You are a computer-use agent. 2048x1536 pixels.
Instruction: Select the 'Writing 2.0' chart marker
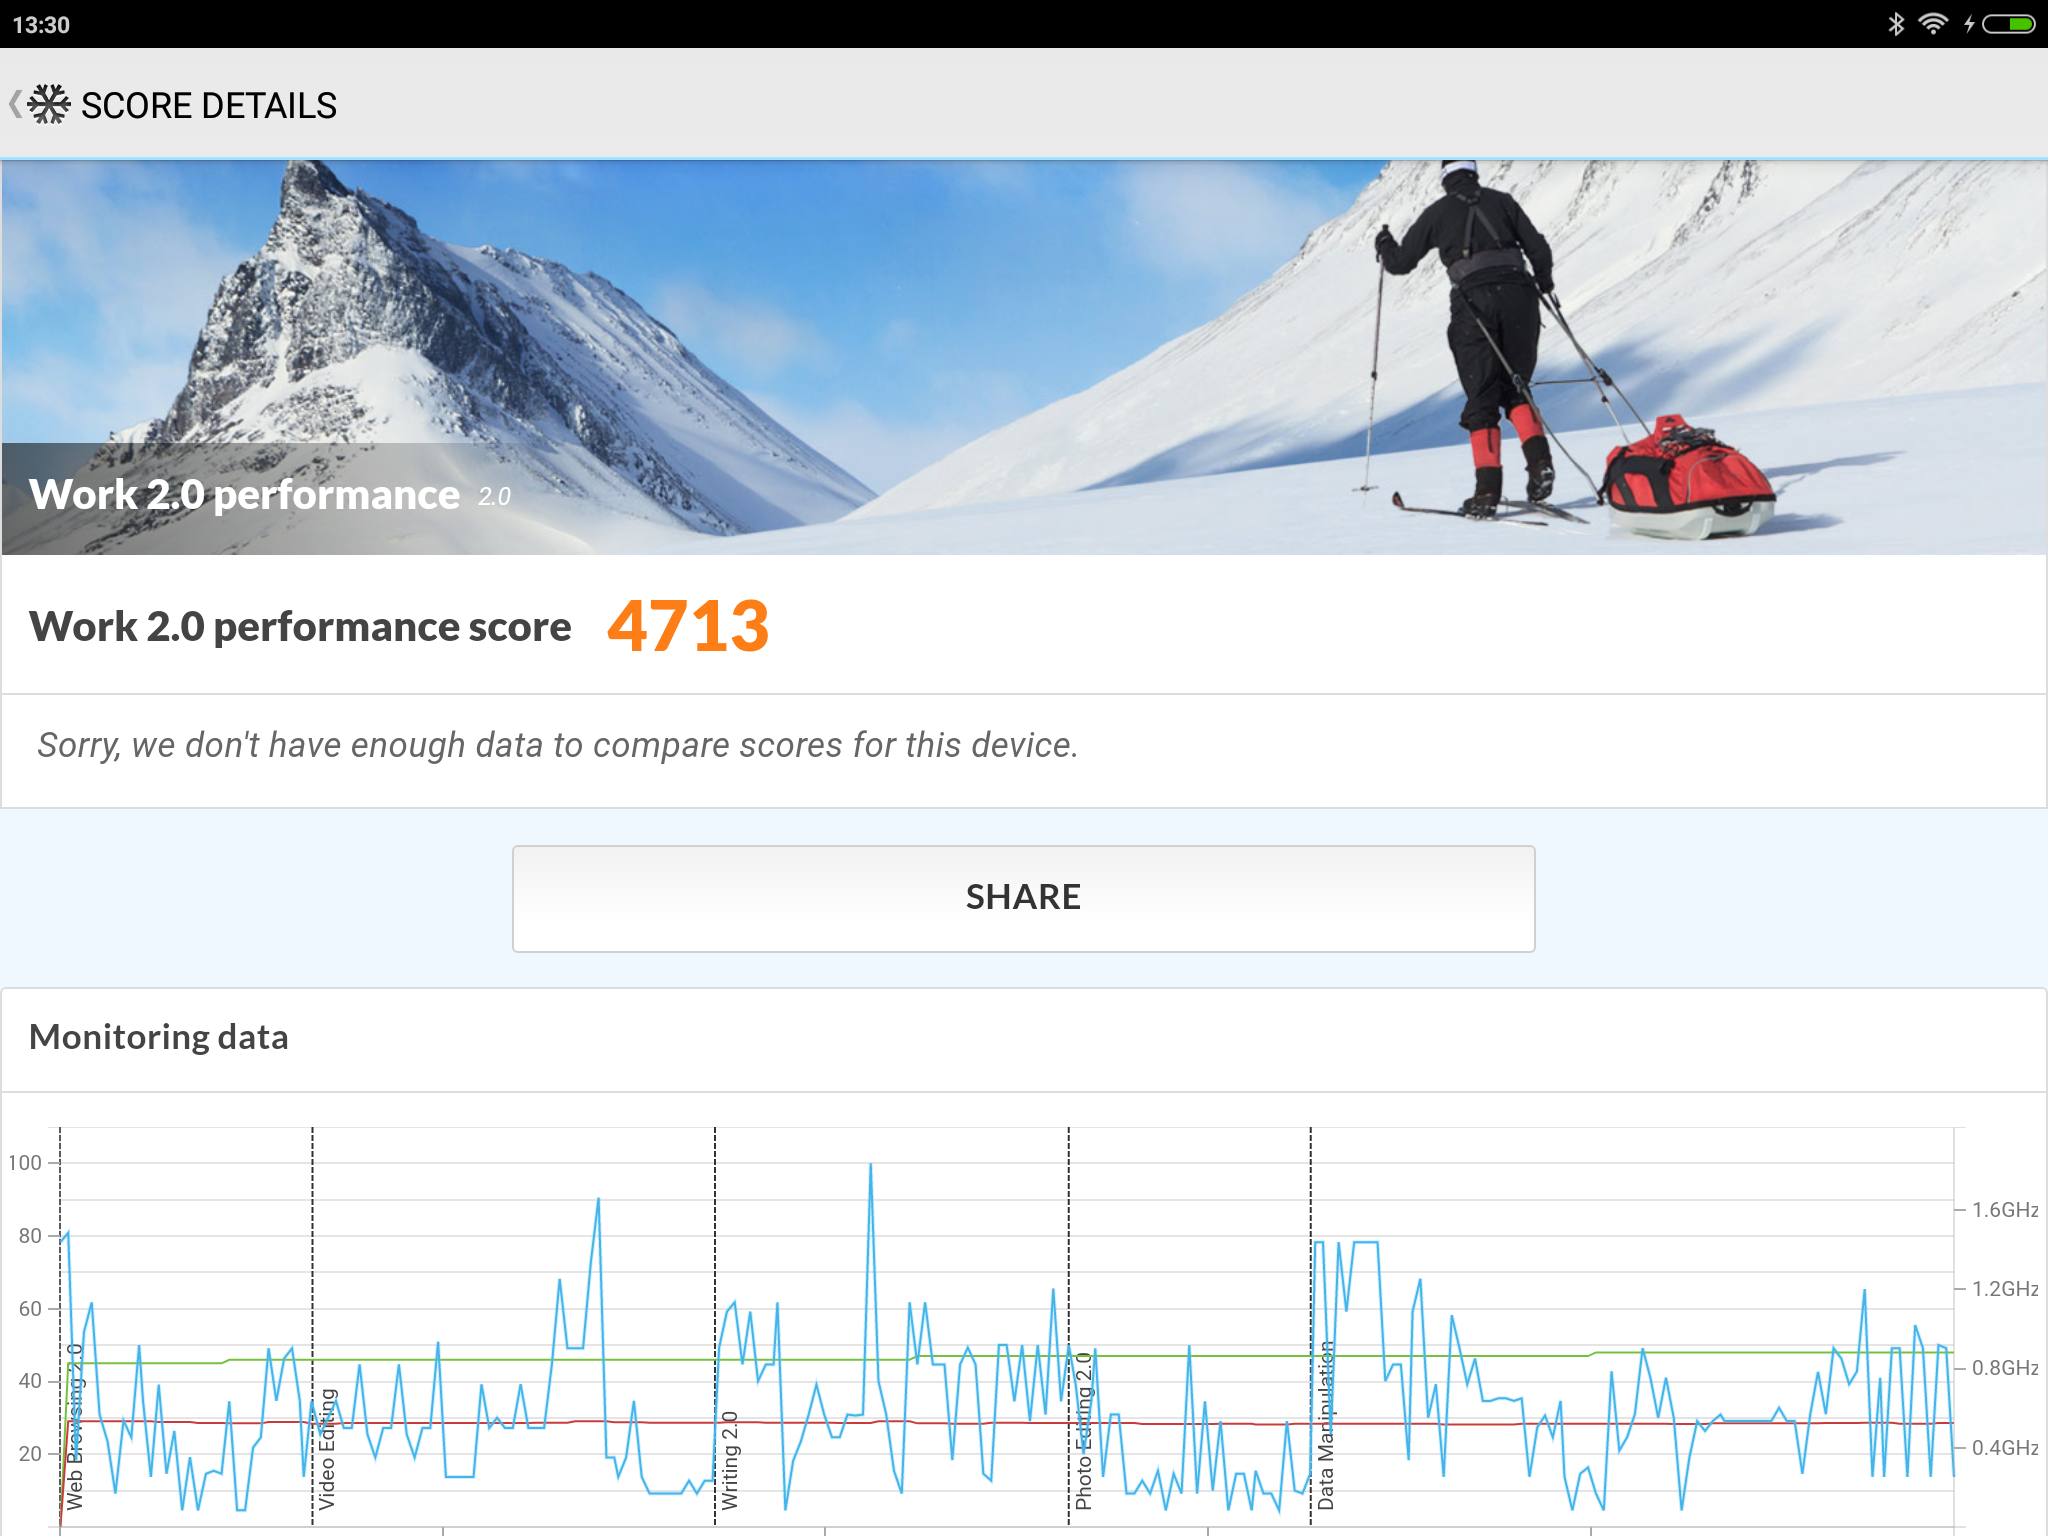(x=730, y=1460)
